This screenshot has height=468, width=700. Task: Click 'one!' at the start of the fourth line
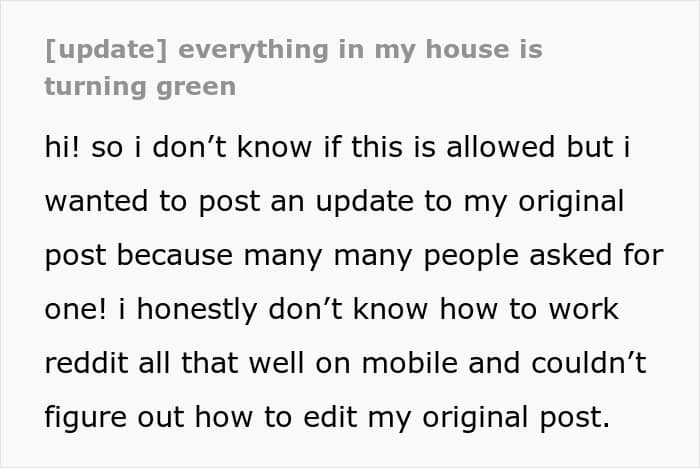(x=76, y=309)
